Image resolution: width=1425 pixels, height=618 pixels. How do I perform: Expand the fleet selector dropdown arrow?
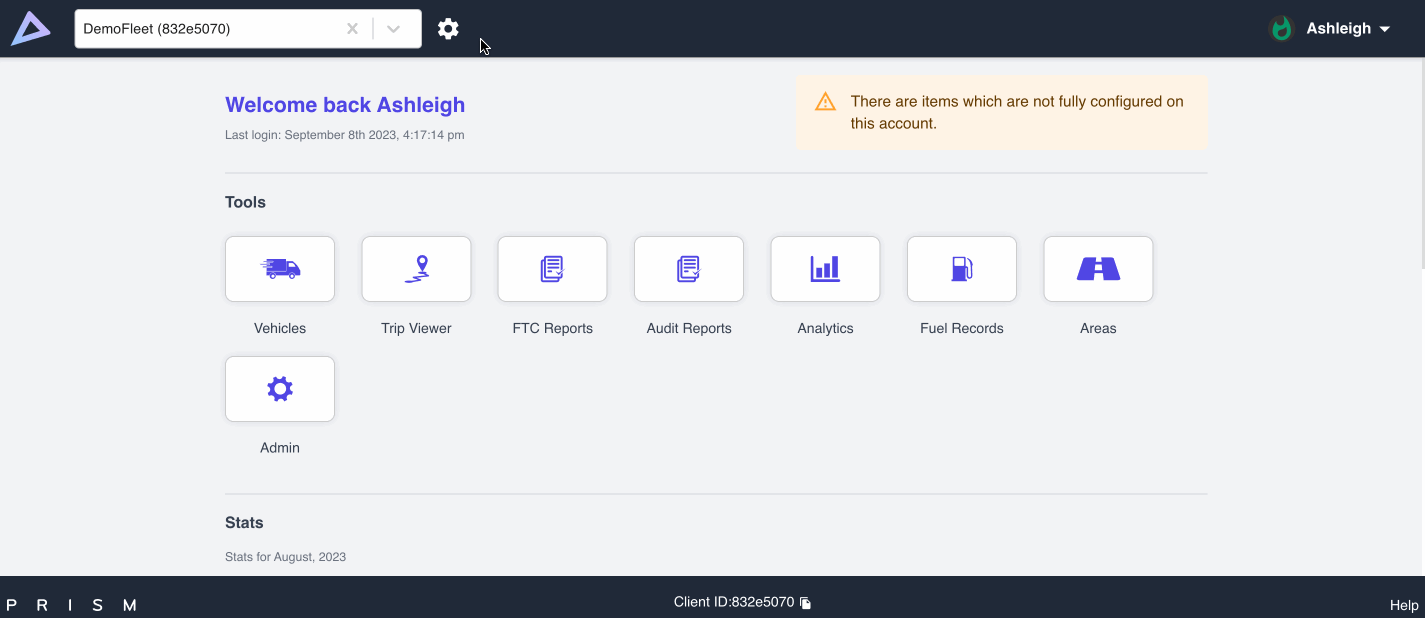394,29
